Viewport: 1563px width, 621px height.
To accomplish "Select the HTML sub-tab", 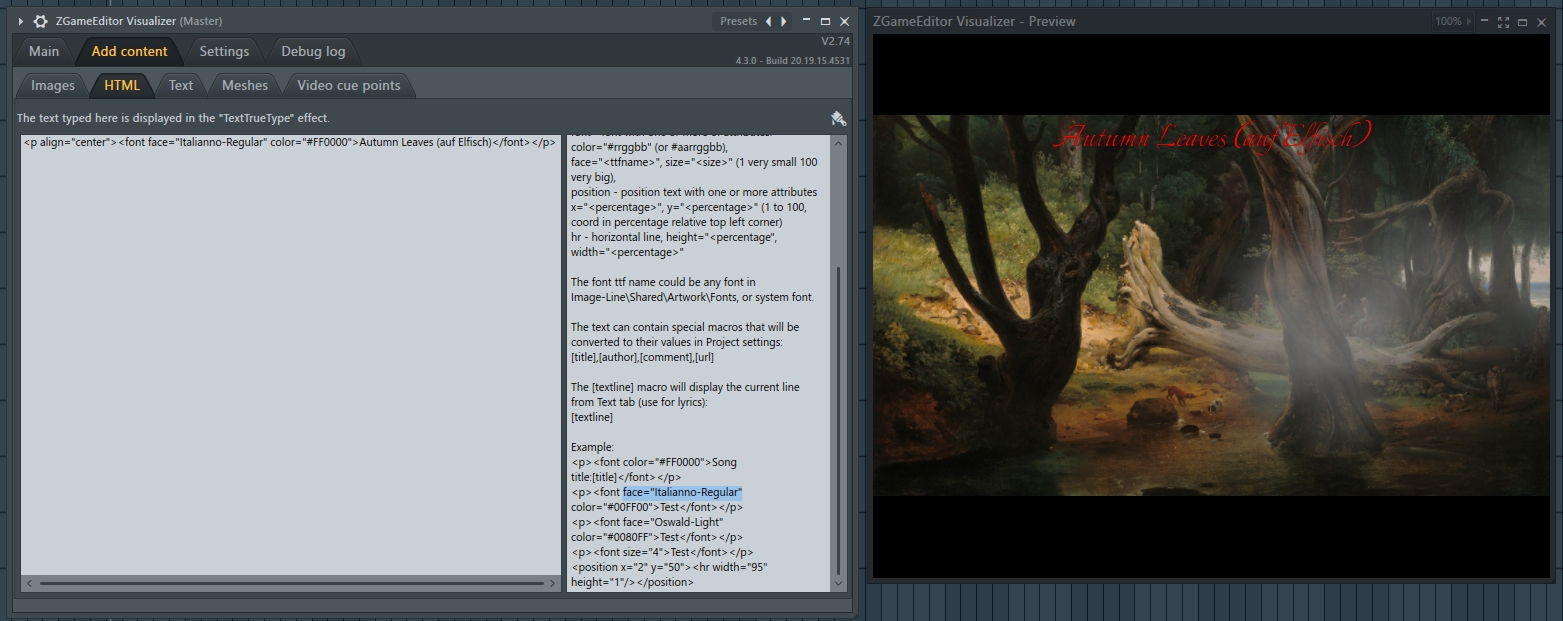I will [122, 85].
